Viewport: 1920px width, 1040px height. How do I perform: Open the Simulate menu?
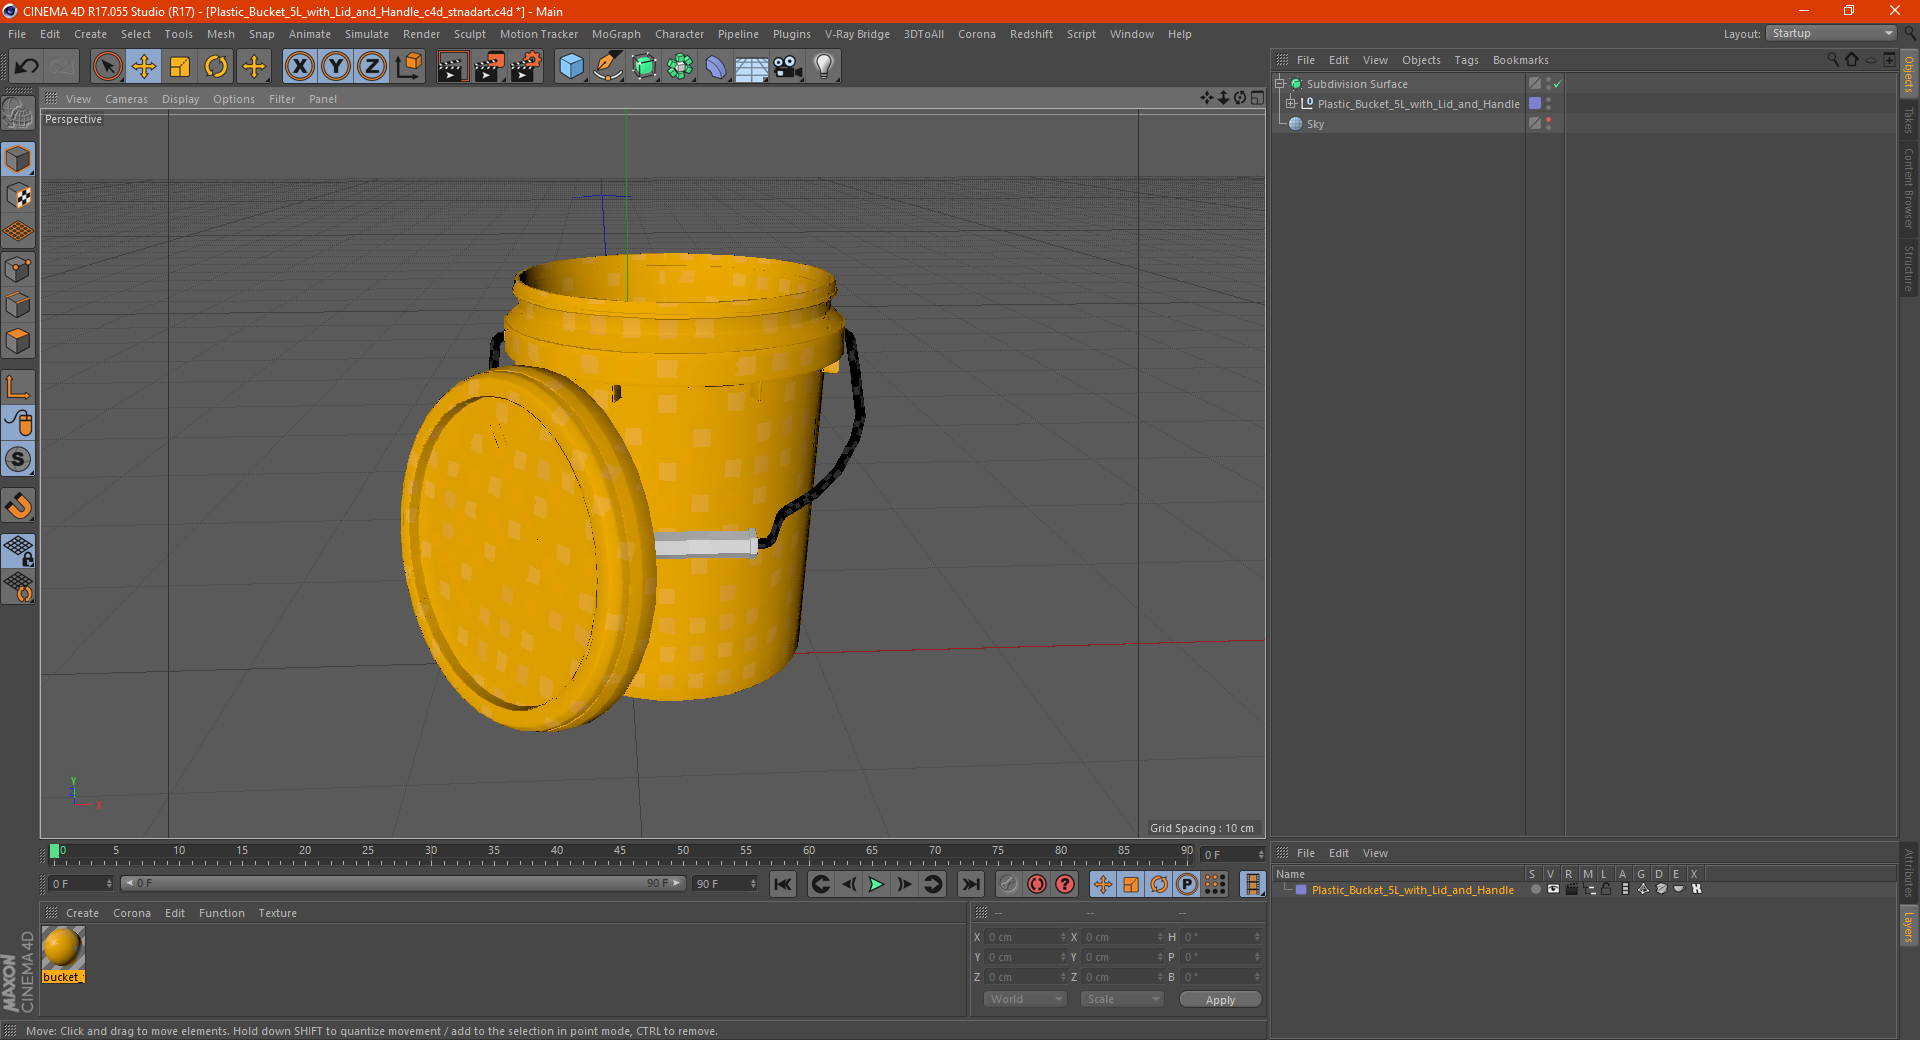pyautogui.click(x=367, y=34)
